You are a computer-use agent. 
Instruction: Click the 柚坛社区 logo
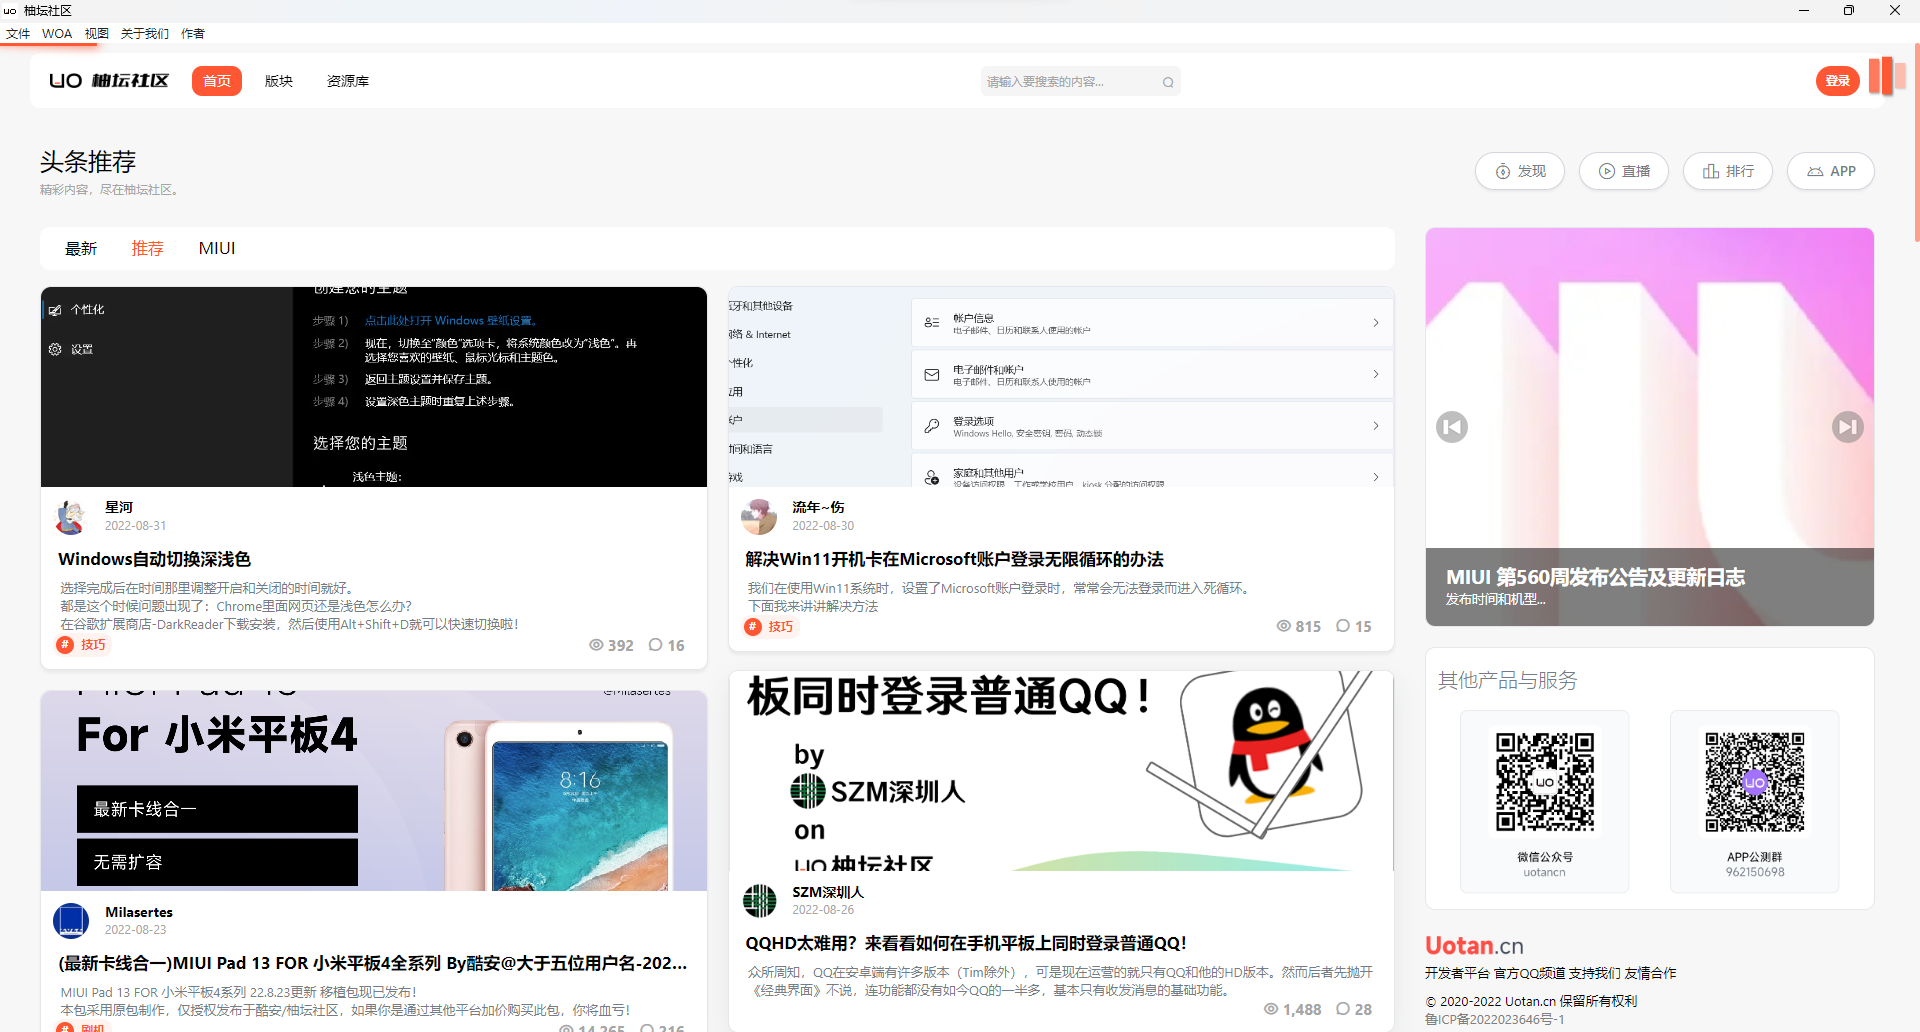[109, 81]
